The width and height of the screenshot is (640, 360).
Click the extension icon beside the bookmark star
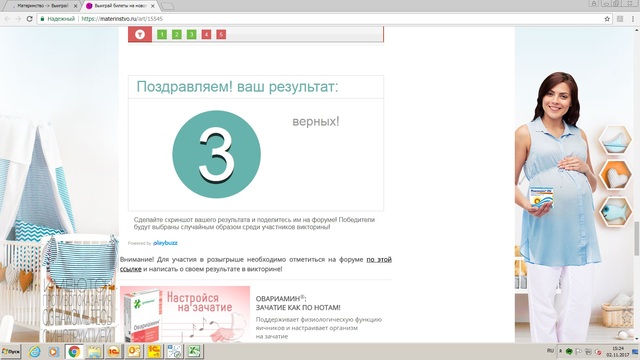pyautogui.click(x=620, y=19)
